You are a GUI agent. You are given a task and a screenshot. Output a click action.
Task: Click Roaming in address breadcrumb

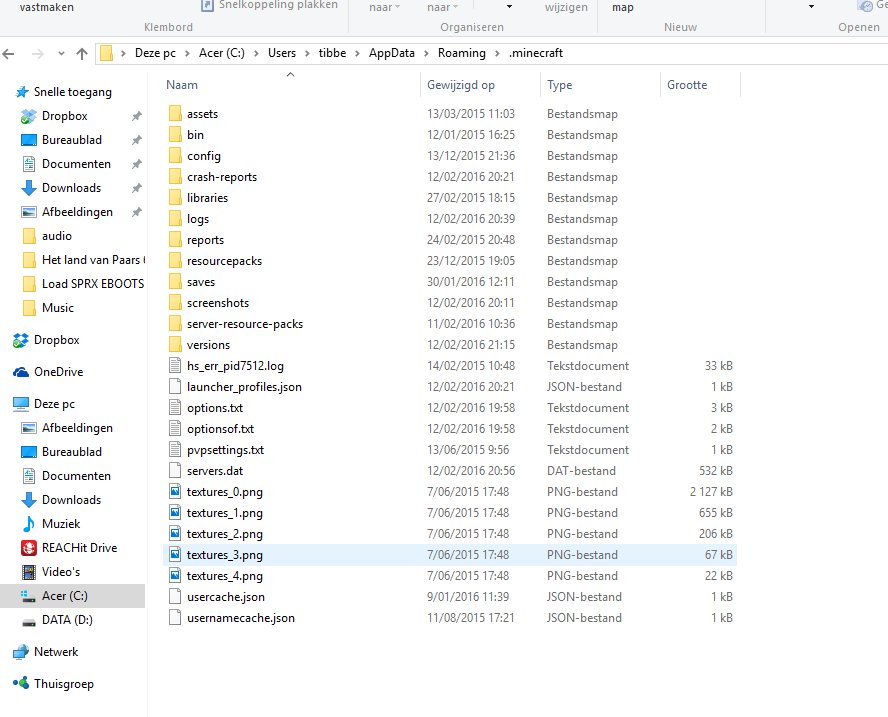(x=462, y=53)
